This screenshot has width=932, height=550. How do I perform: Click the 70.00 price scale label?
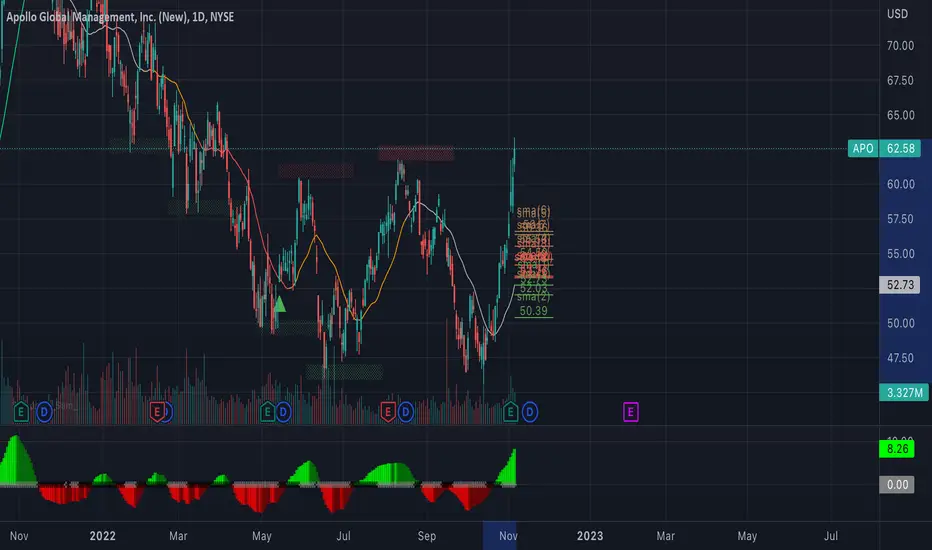click(900, 45)
